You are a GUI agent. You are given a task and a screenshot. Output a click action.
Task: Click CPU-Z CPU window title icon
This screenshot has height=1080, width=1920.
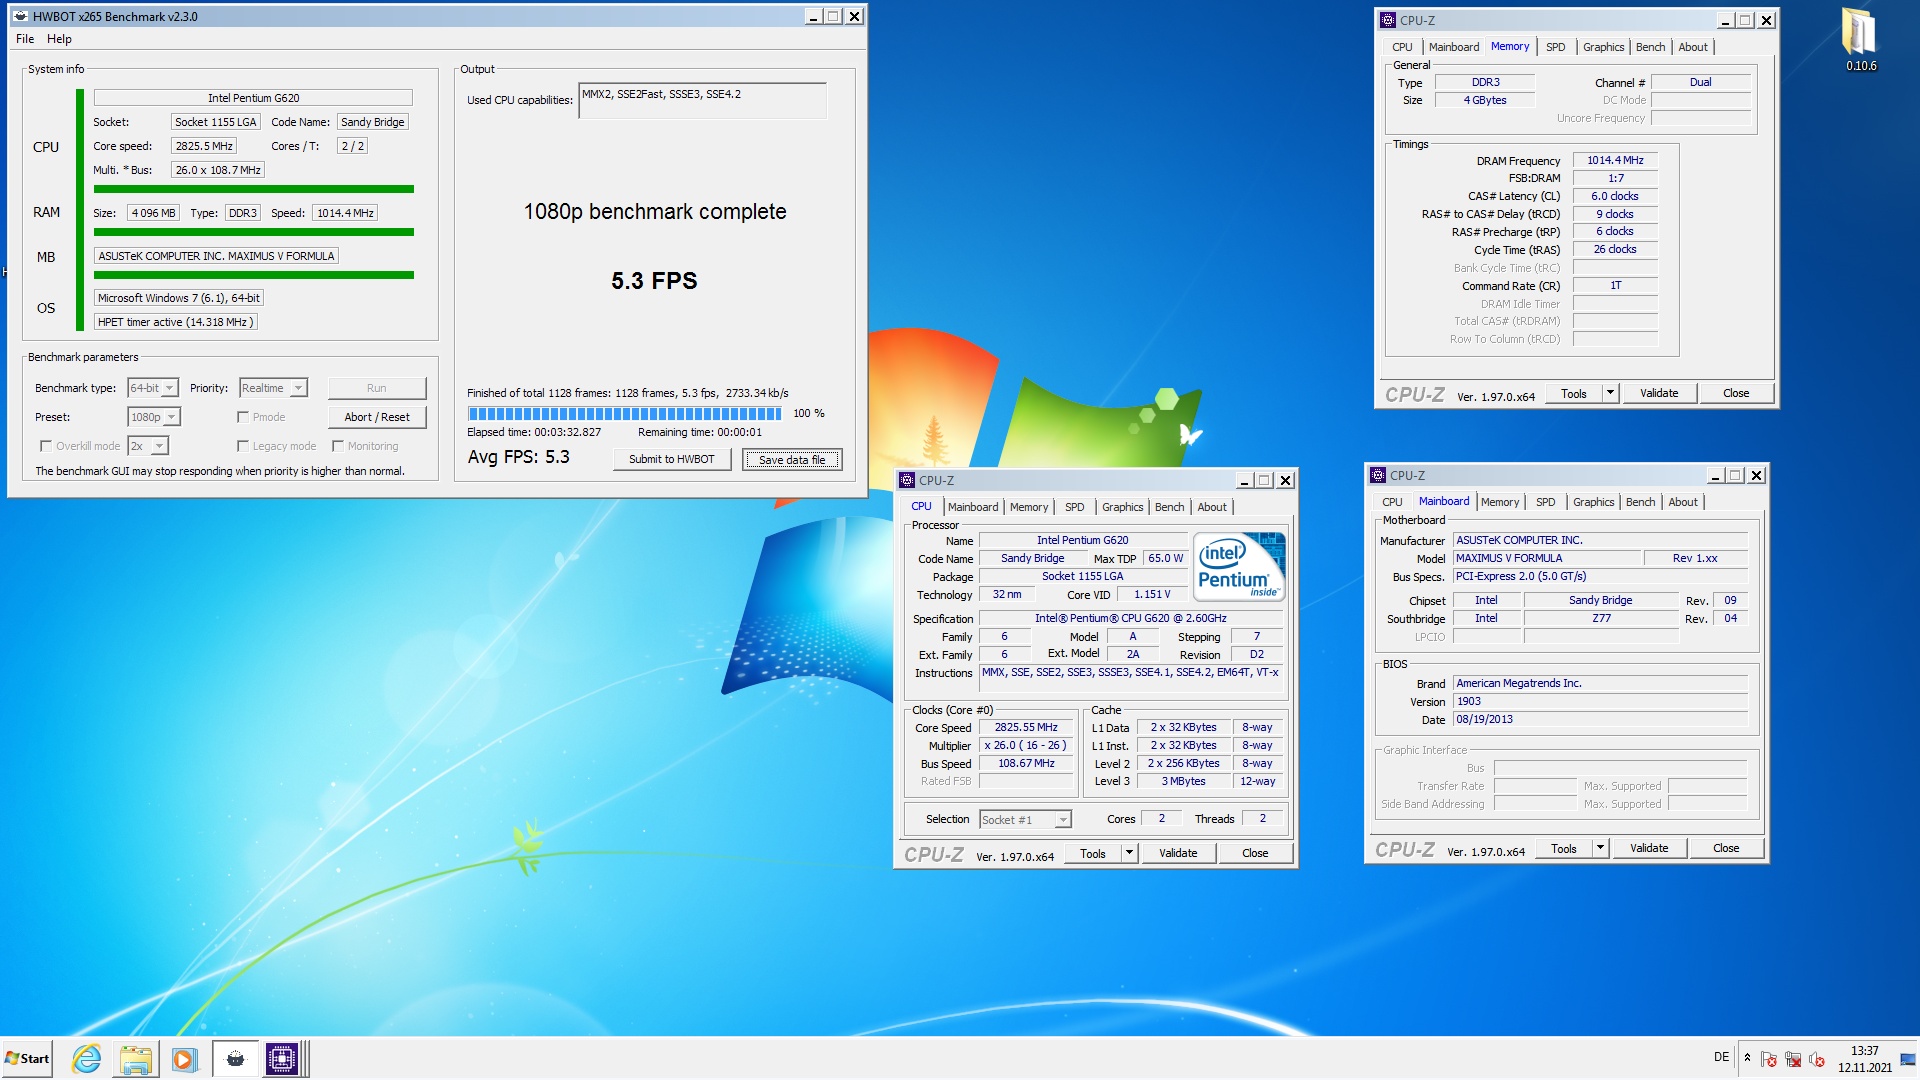point(907,480)
